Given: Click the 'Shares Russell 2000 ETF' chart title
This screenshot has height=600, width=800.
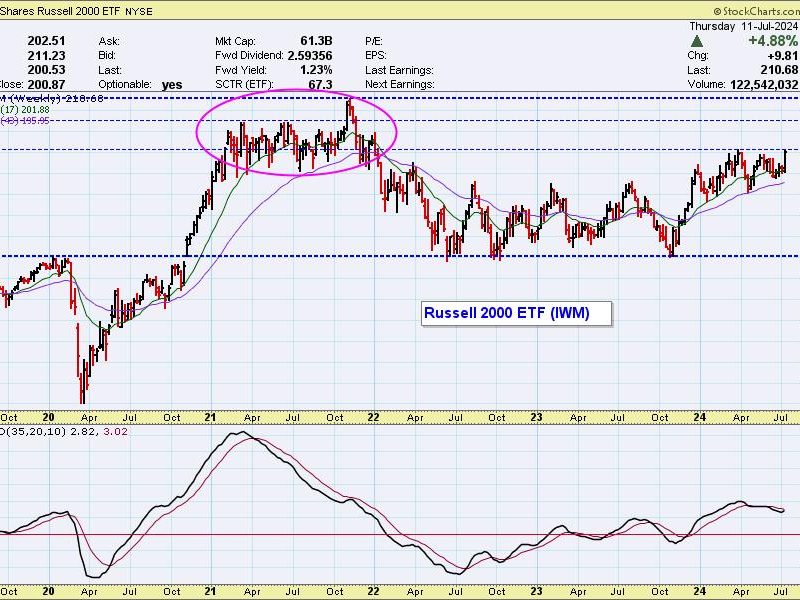Looking at the screenshot, I should [x=60, y=11].
